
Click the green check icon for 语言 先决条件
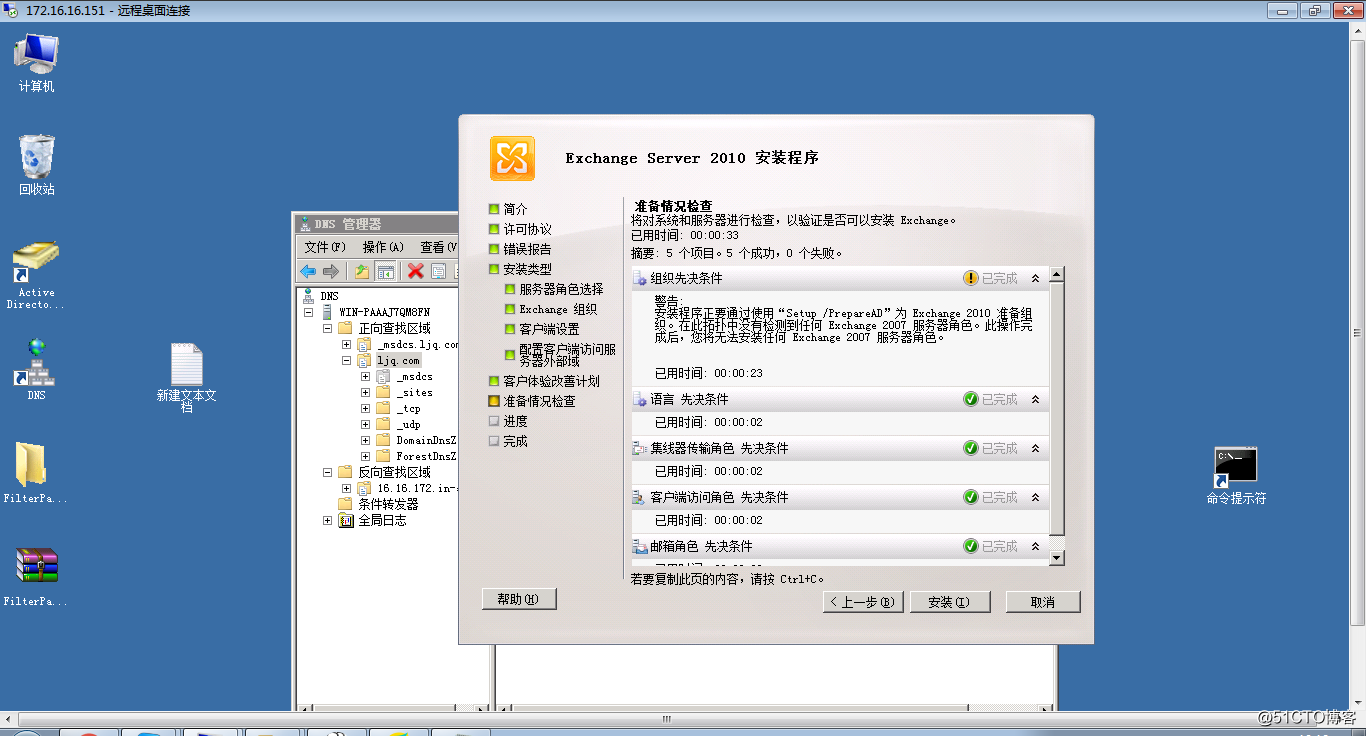(970, 399)
